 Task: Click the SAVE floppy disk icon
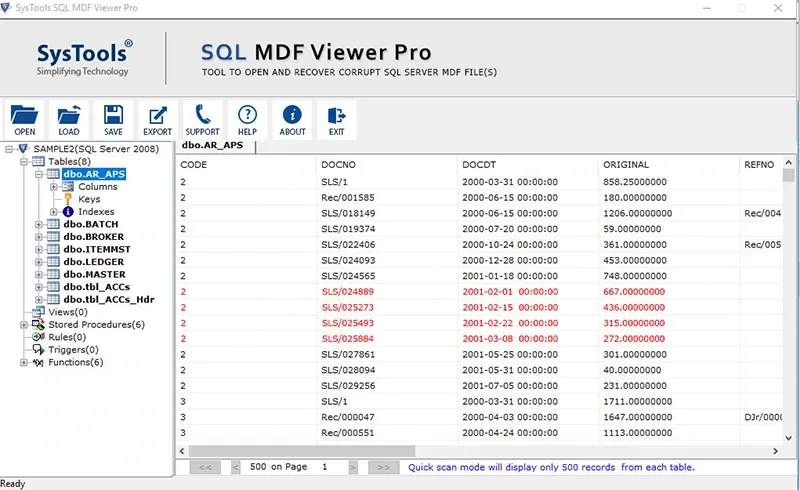pyautogui.click(x=113, y=115)
